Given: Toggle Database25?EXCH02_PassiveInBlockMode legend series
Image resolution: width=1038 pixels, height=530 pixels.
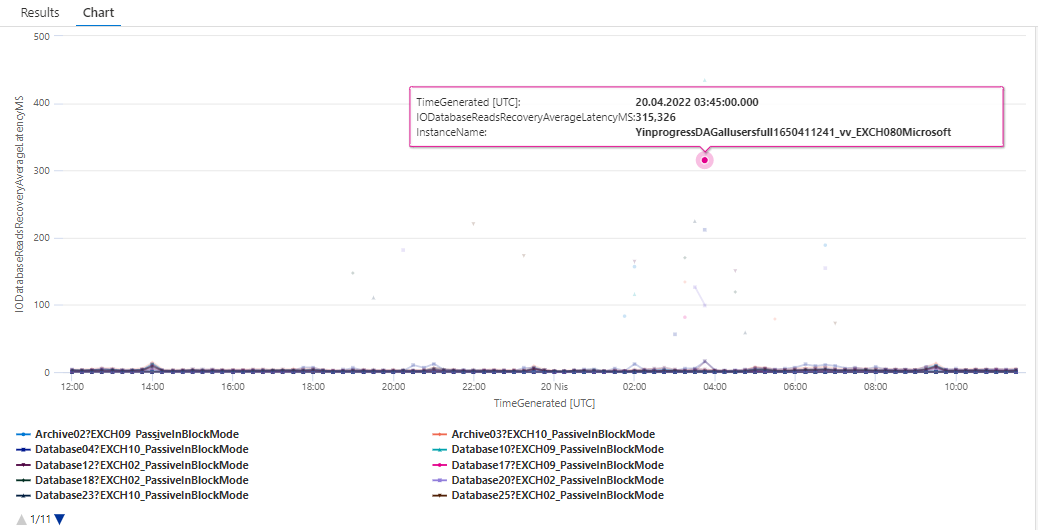Looking at the screenshot, I should [x=547, y=495].
